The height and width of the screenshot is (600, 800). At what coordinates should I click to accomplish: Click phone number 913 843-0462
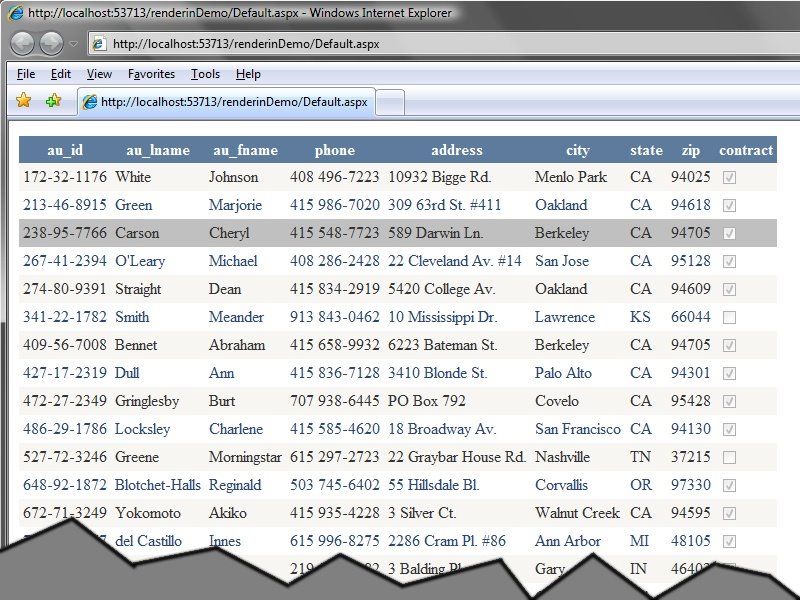tap(335, 317)
